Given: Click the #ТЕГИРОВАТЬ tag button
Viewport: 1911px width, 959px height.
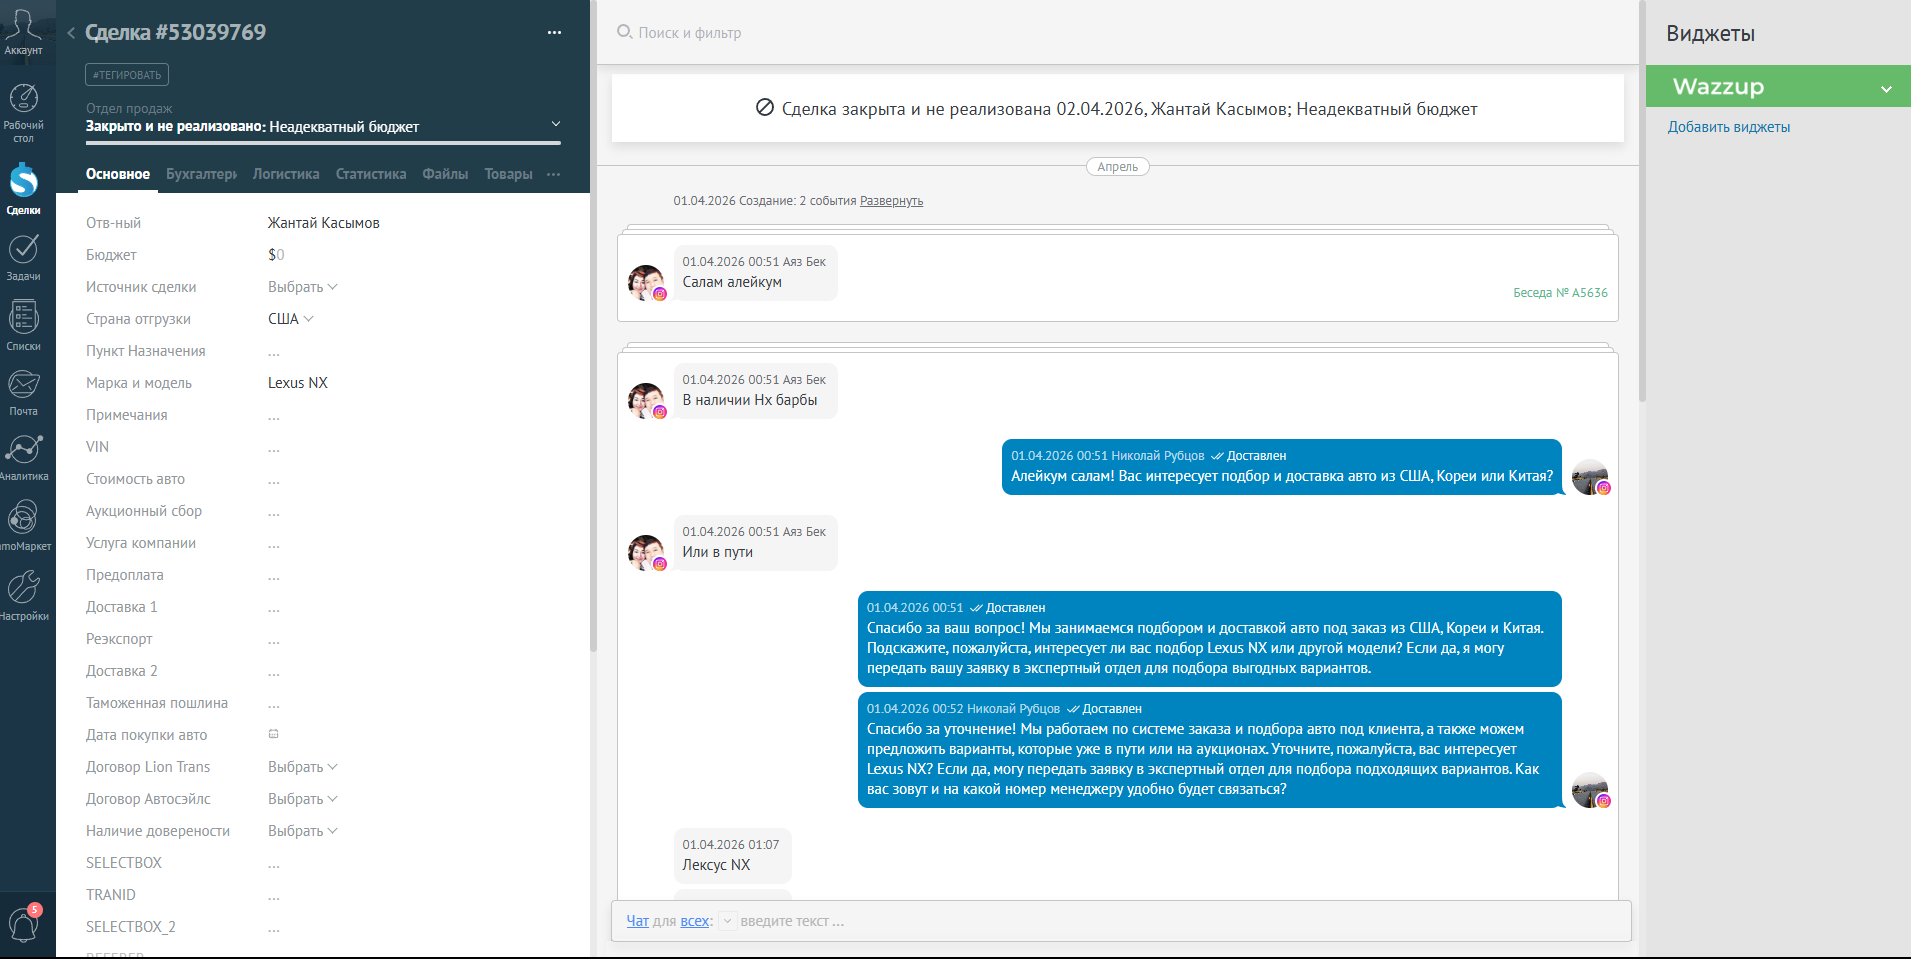Looking at the screenshot, I should point(127,75).
